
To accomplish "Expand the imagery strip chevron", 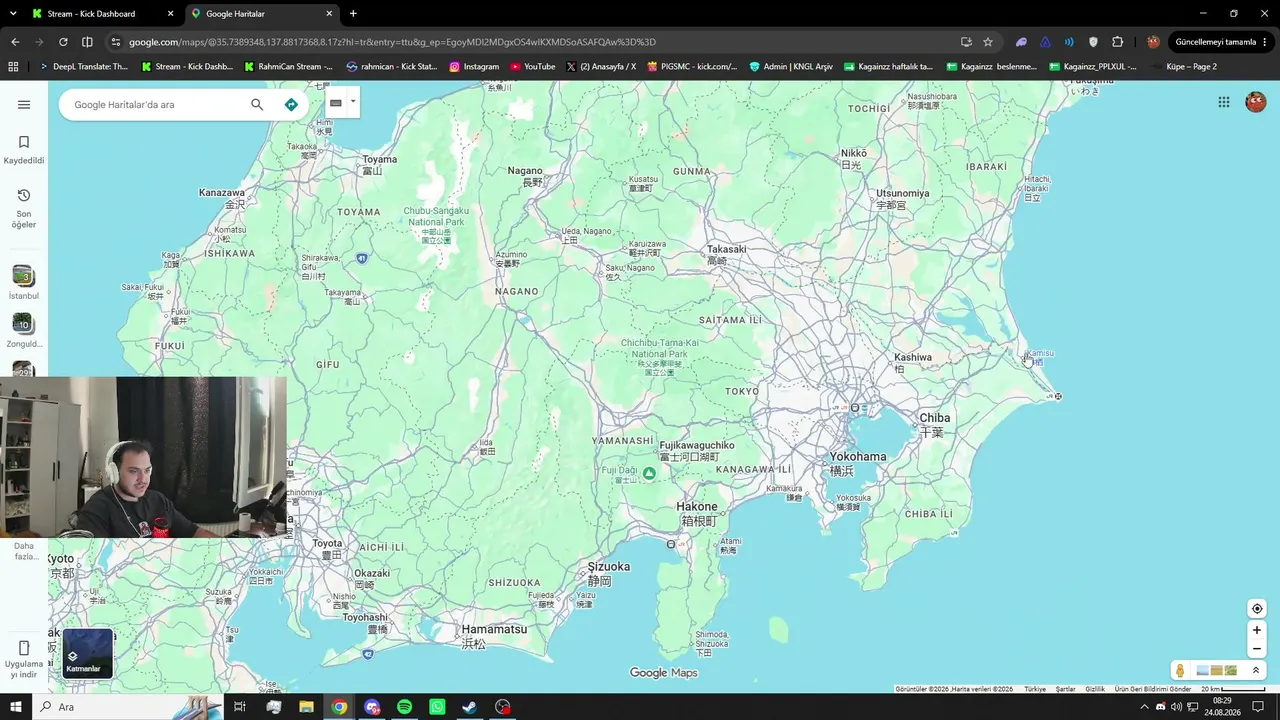I will click(x=1256, y=670).
